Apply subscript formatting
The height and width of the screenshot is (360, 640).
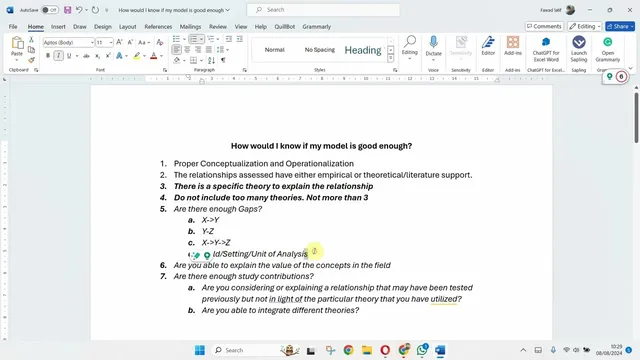click(x=97, y=56)
